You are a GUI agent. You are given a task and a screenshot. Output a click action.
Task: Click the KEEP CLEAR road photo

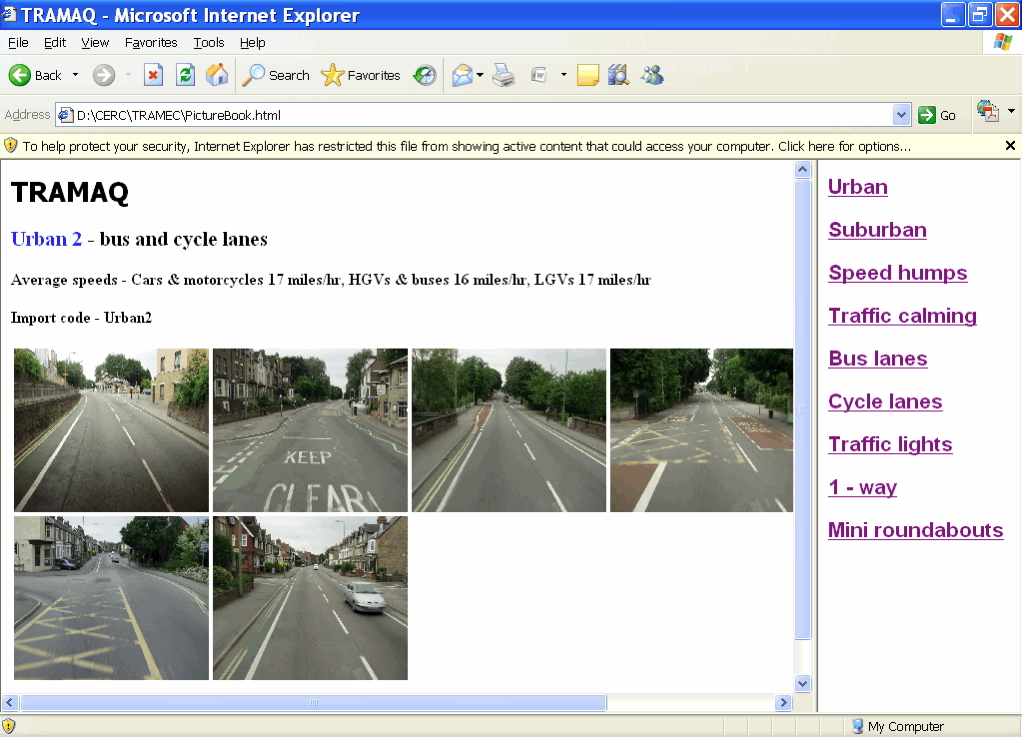(310, 430)
